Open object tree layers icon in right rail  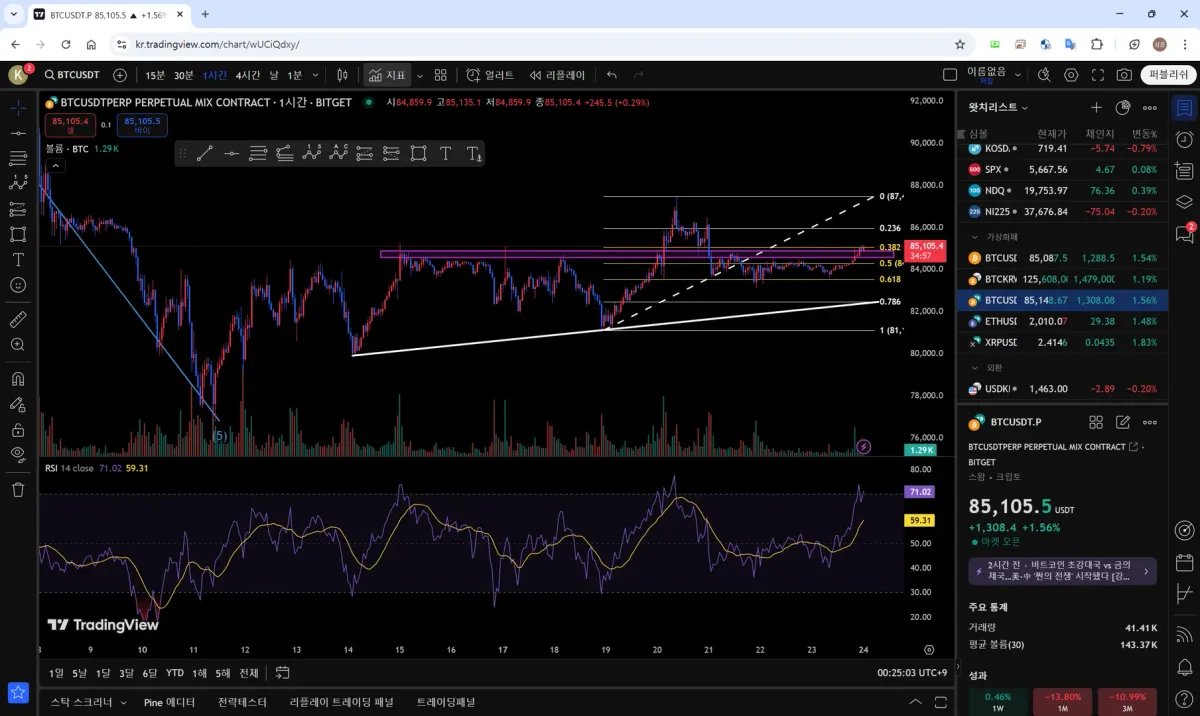coord(1184,201)
